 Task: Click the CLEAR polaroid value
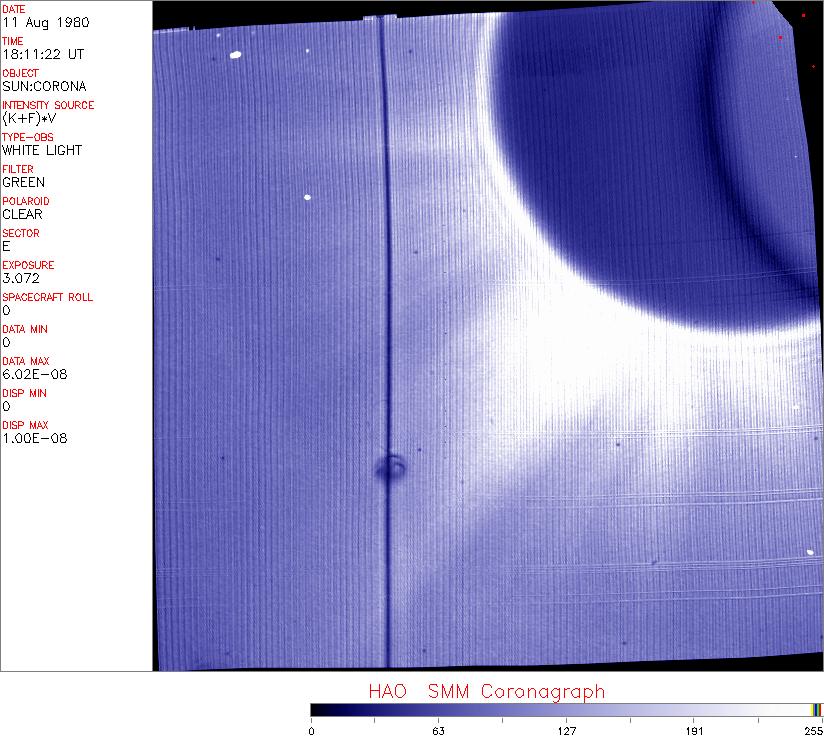(22, 214)
